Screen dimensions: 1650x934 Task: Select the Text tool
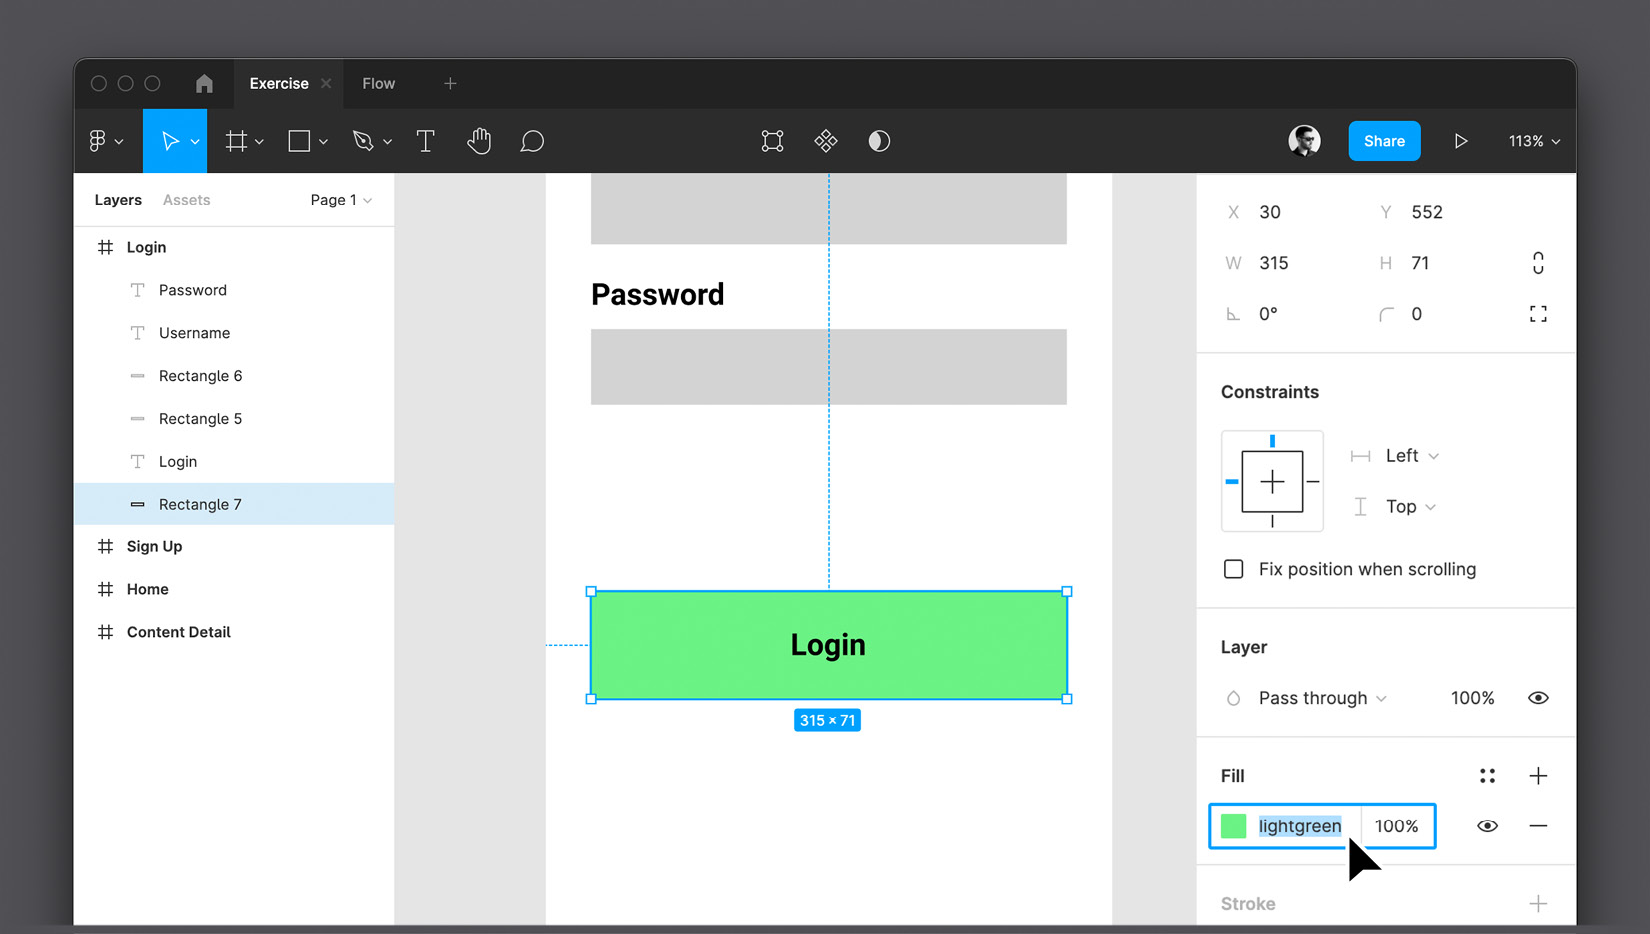click(425, 140)
